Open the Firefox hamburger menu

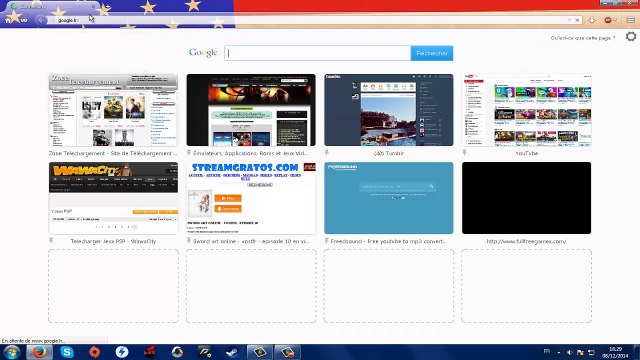pyautogui.click(x=631, y=20)
